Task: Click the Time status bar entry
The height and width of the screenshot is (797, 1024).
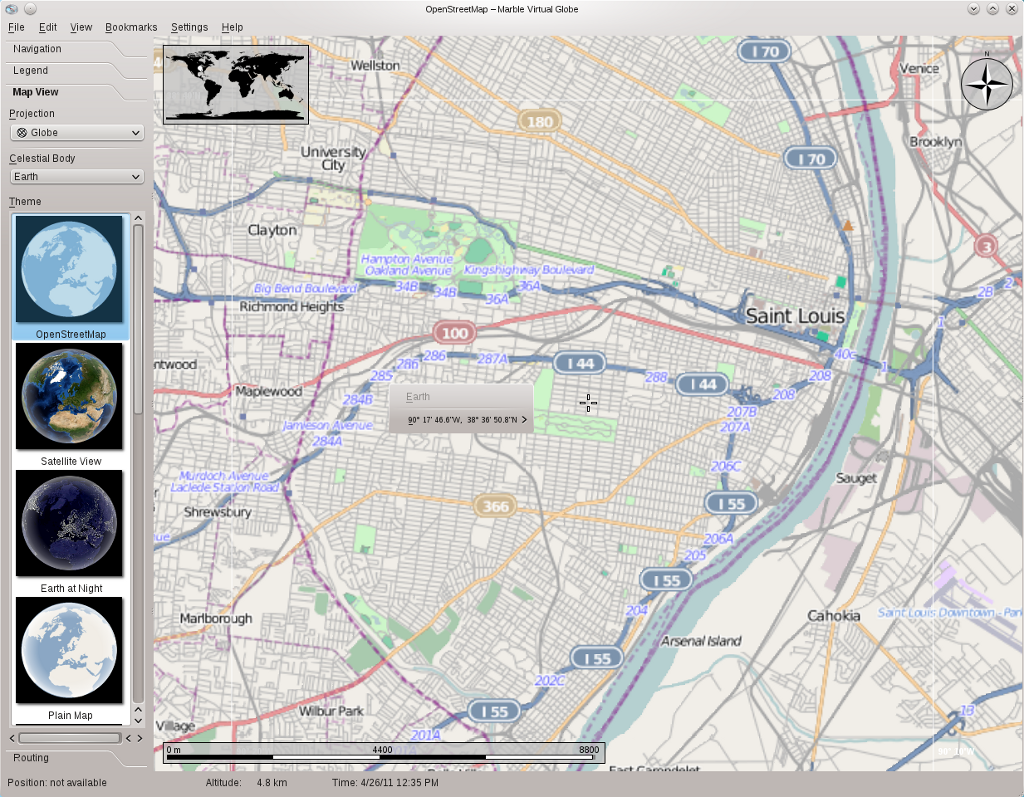Action: [385, 783]
